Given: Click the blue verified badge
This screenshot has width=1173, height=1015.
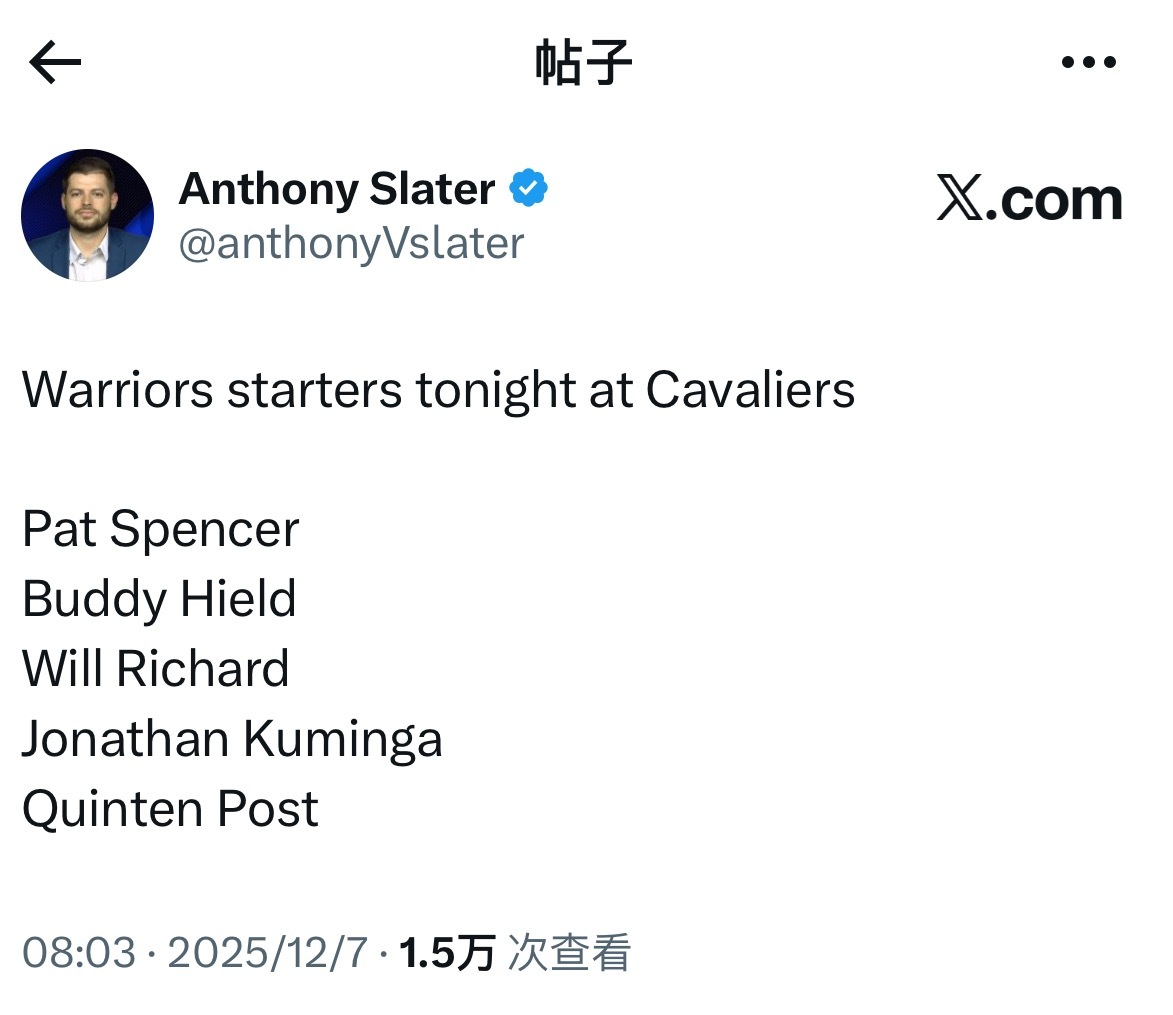Looking at the screenshot, I should coord(527,186).
